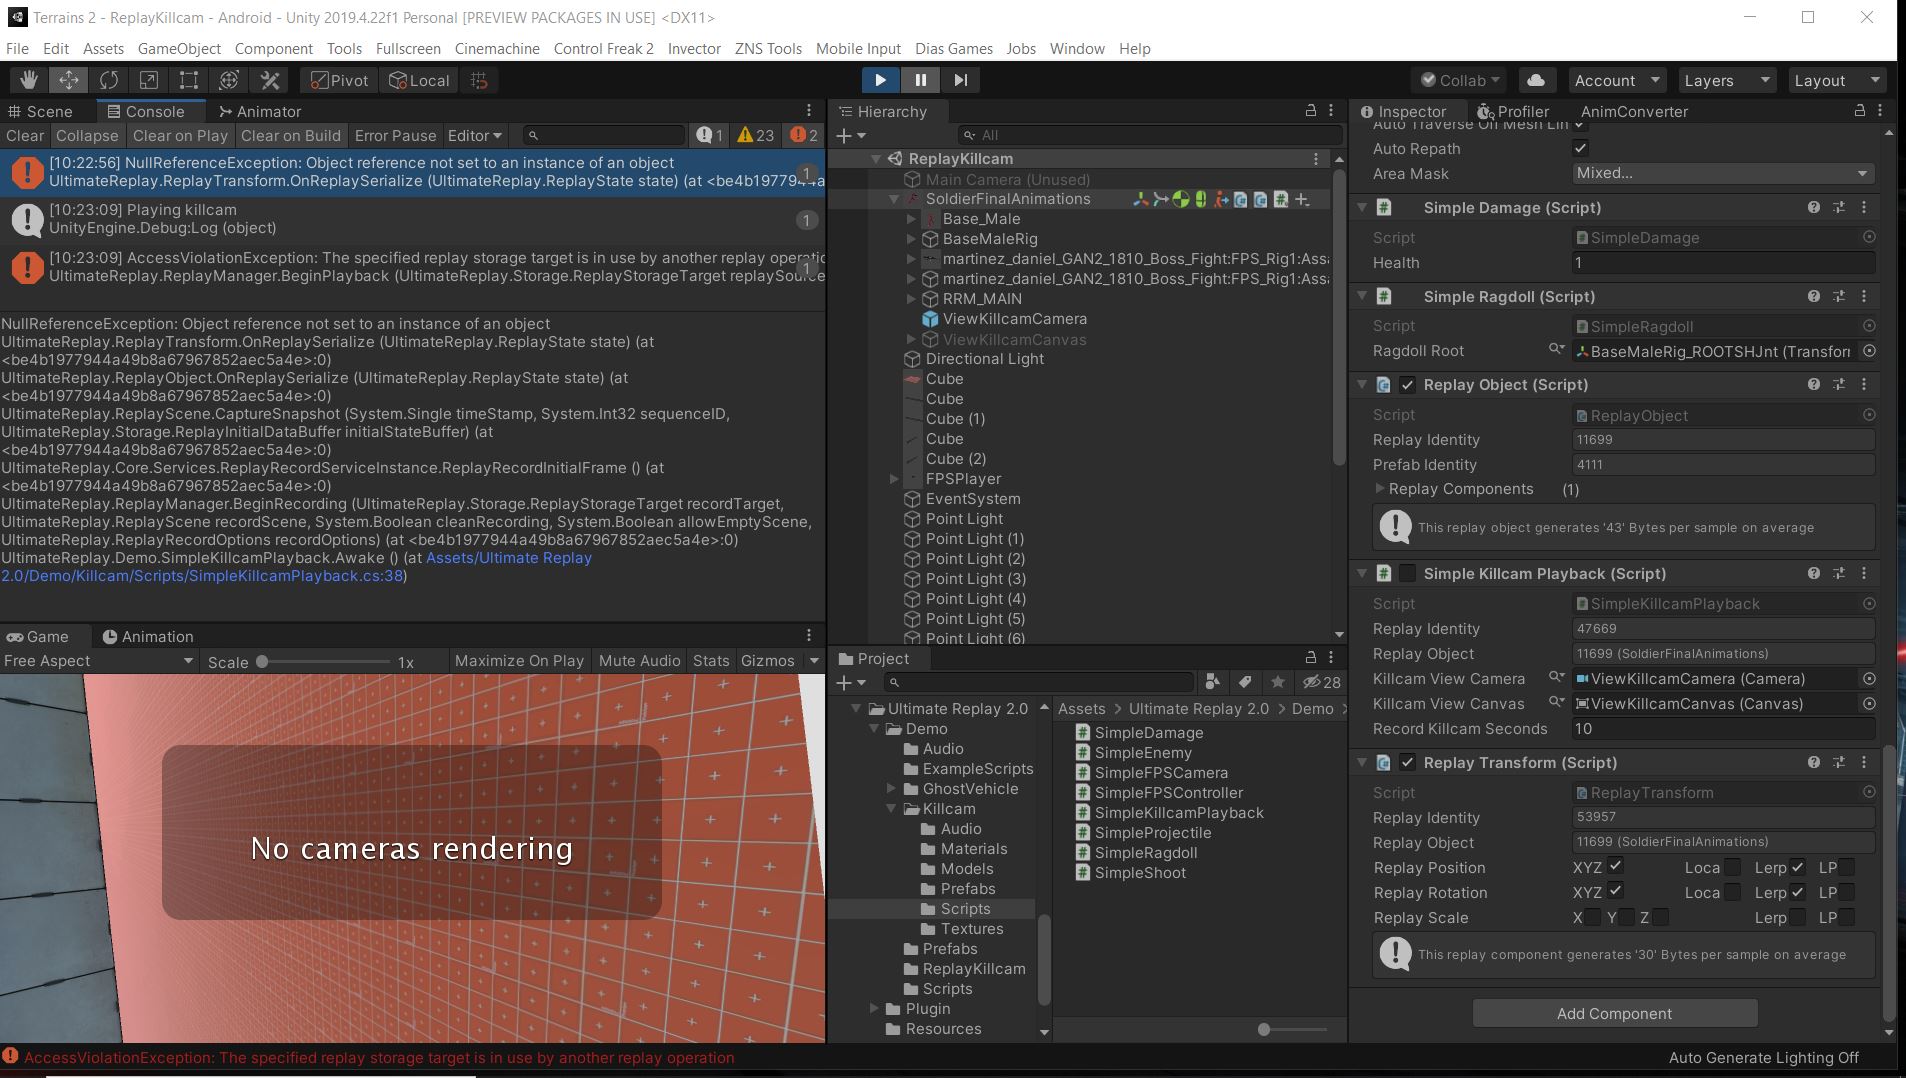Disable Replay Object script checkbox
The width and height of the screenshot is (1906, 1078).
point(1408,384)
